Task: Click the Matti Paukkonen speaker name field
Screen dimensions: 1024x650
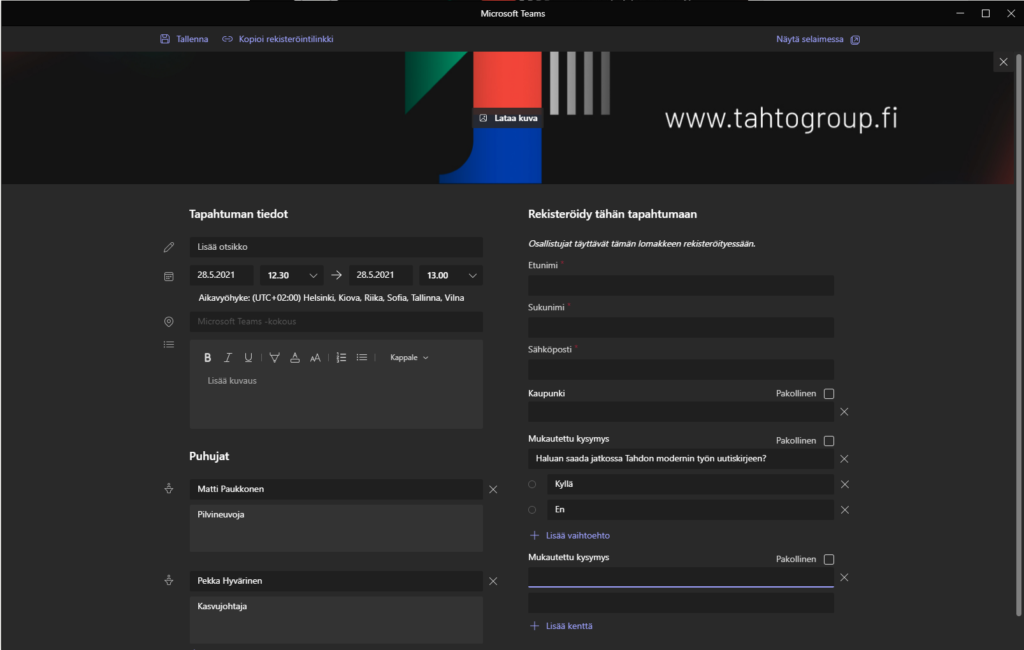Action: click(x=336, y=489)
